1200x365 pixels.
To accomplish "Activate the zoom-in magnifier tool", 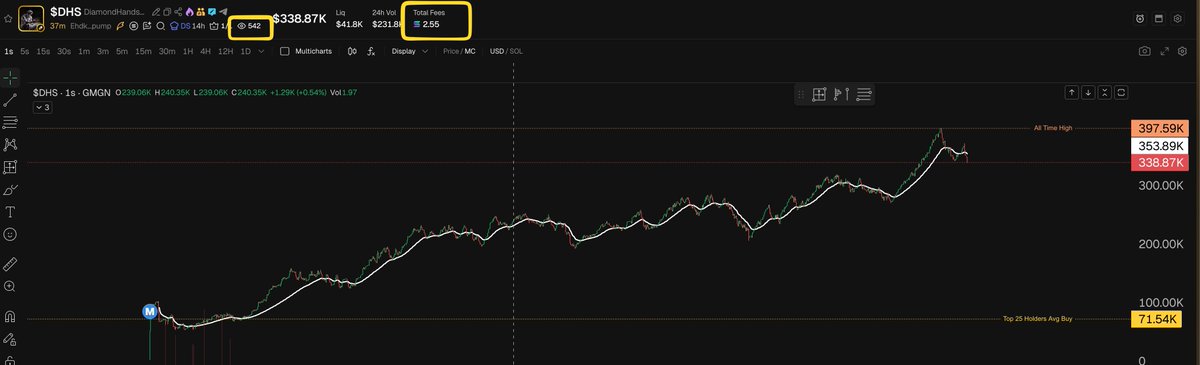I will click(x=10, y=286).
